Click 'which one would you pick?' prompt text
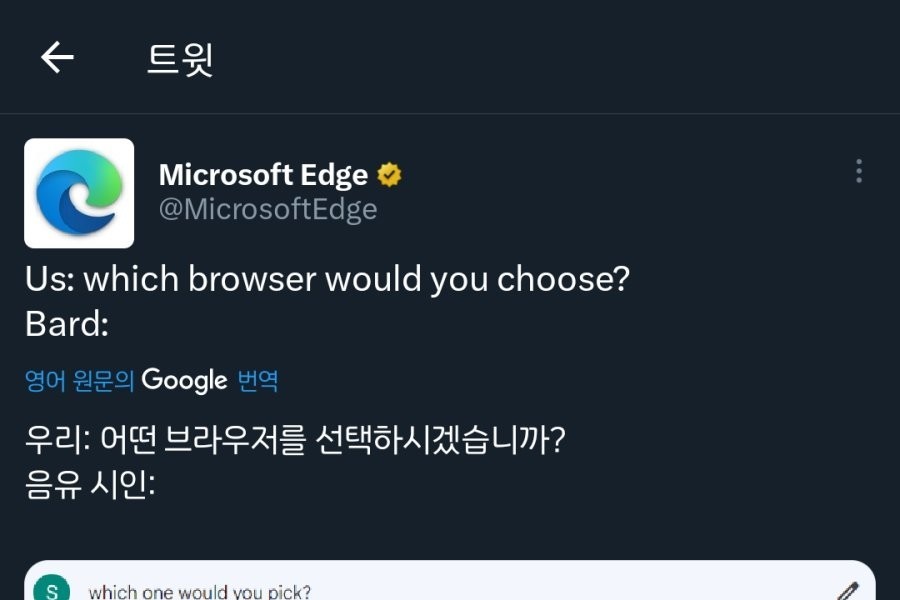The image size is (900, 600). click(200, 591)
